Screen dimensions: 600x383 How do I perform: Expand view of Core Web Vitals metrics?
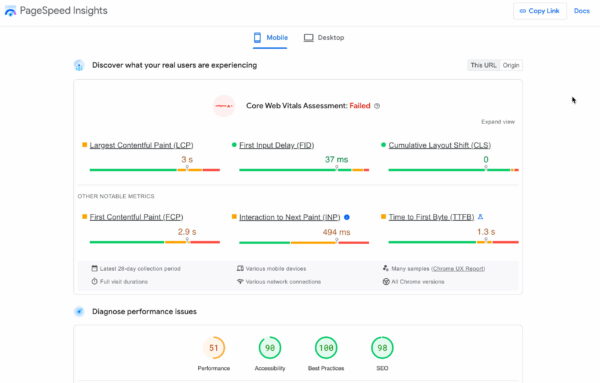point(497,122)
